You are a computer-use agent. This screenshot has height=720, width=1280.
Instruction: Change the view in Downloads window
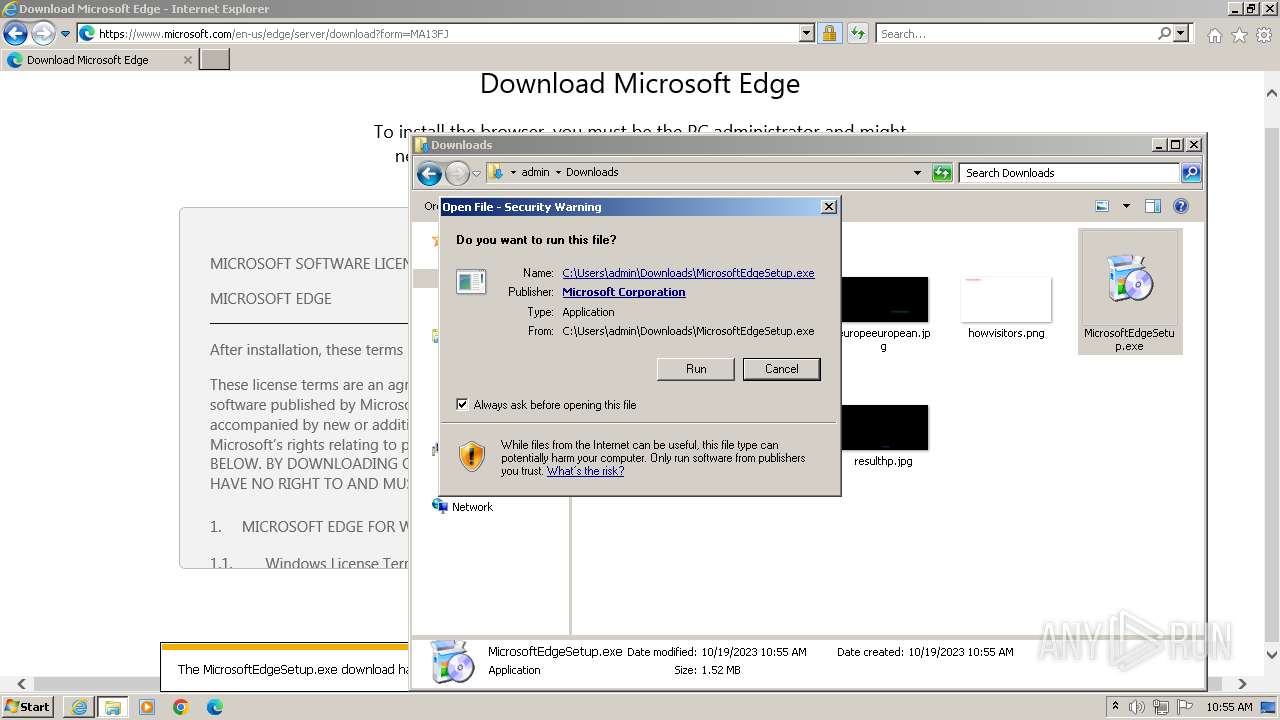coord(1102,206)
